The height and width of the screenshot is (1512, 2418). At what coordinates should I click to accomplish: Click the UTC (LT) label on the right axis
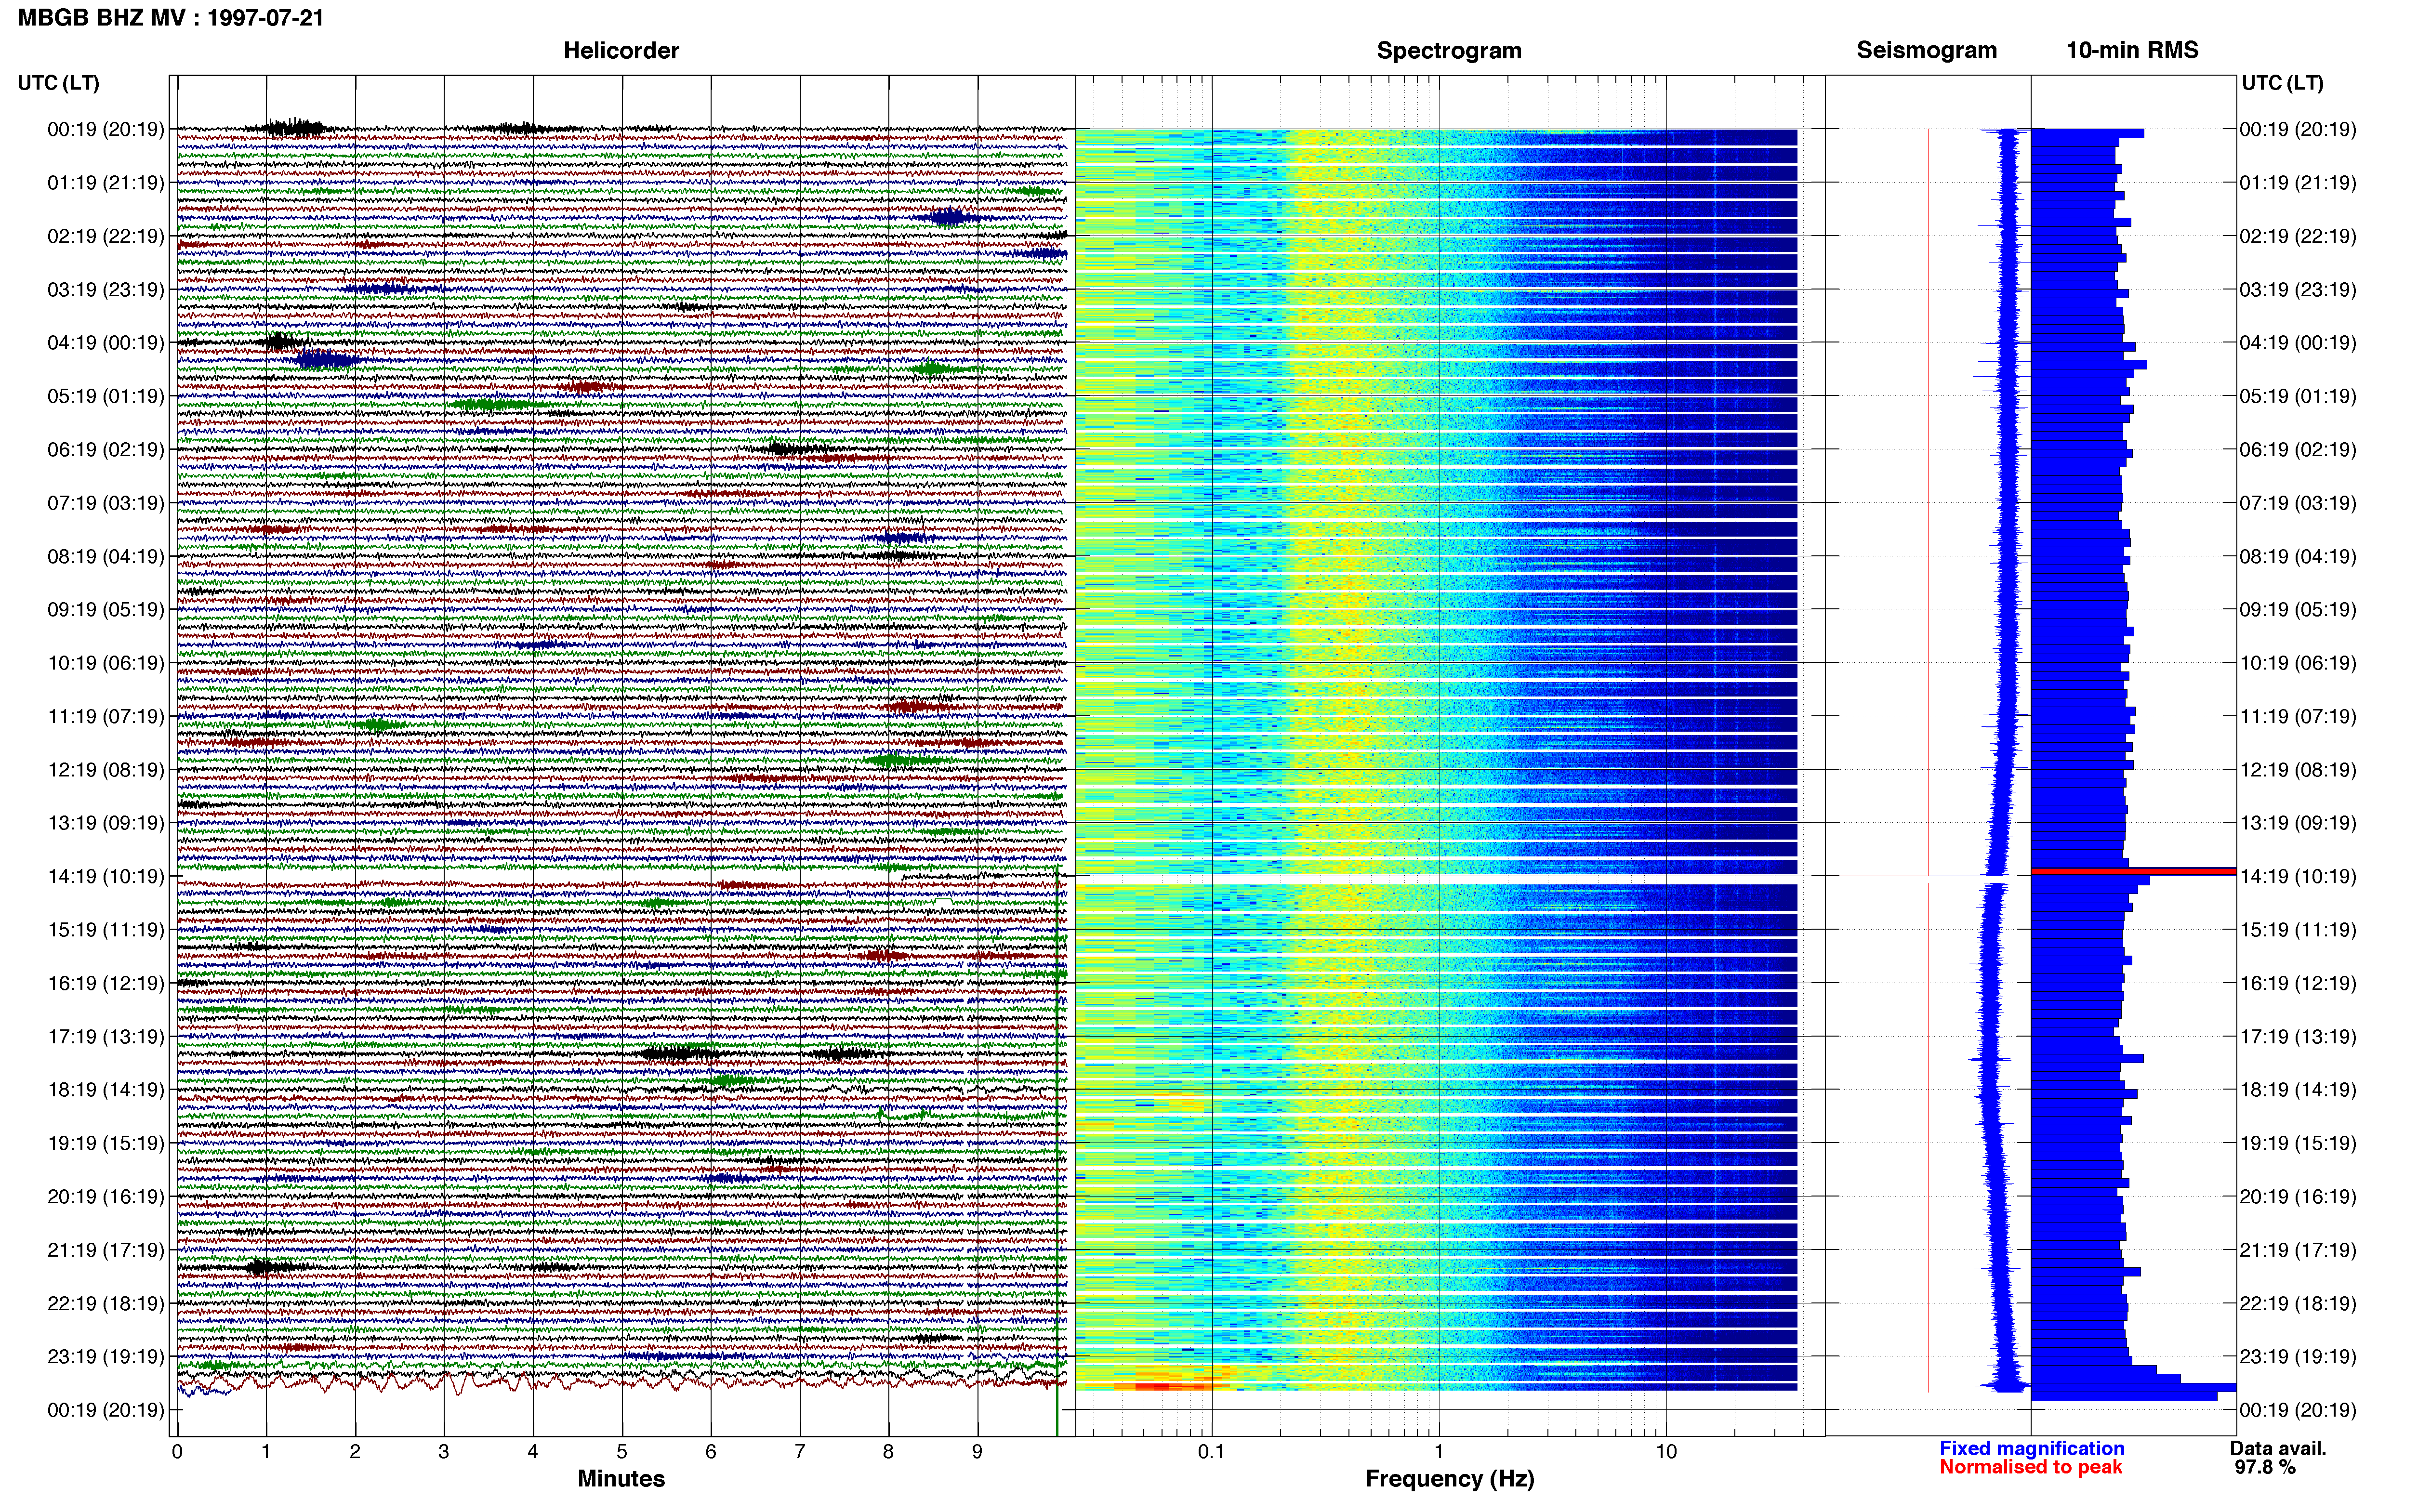(x=2282, y=83)
